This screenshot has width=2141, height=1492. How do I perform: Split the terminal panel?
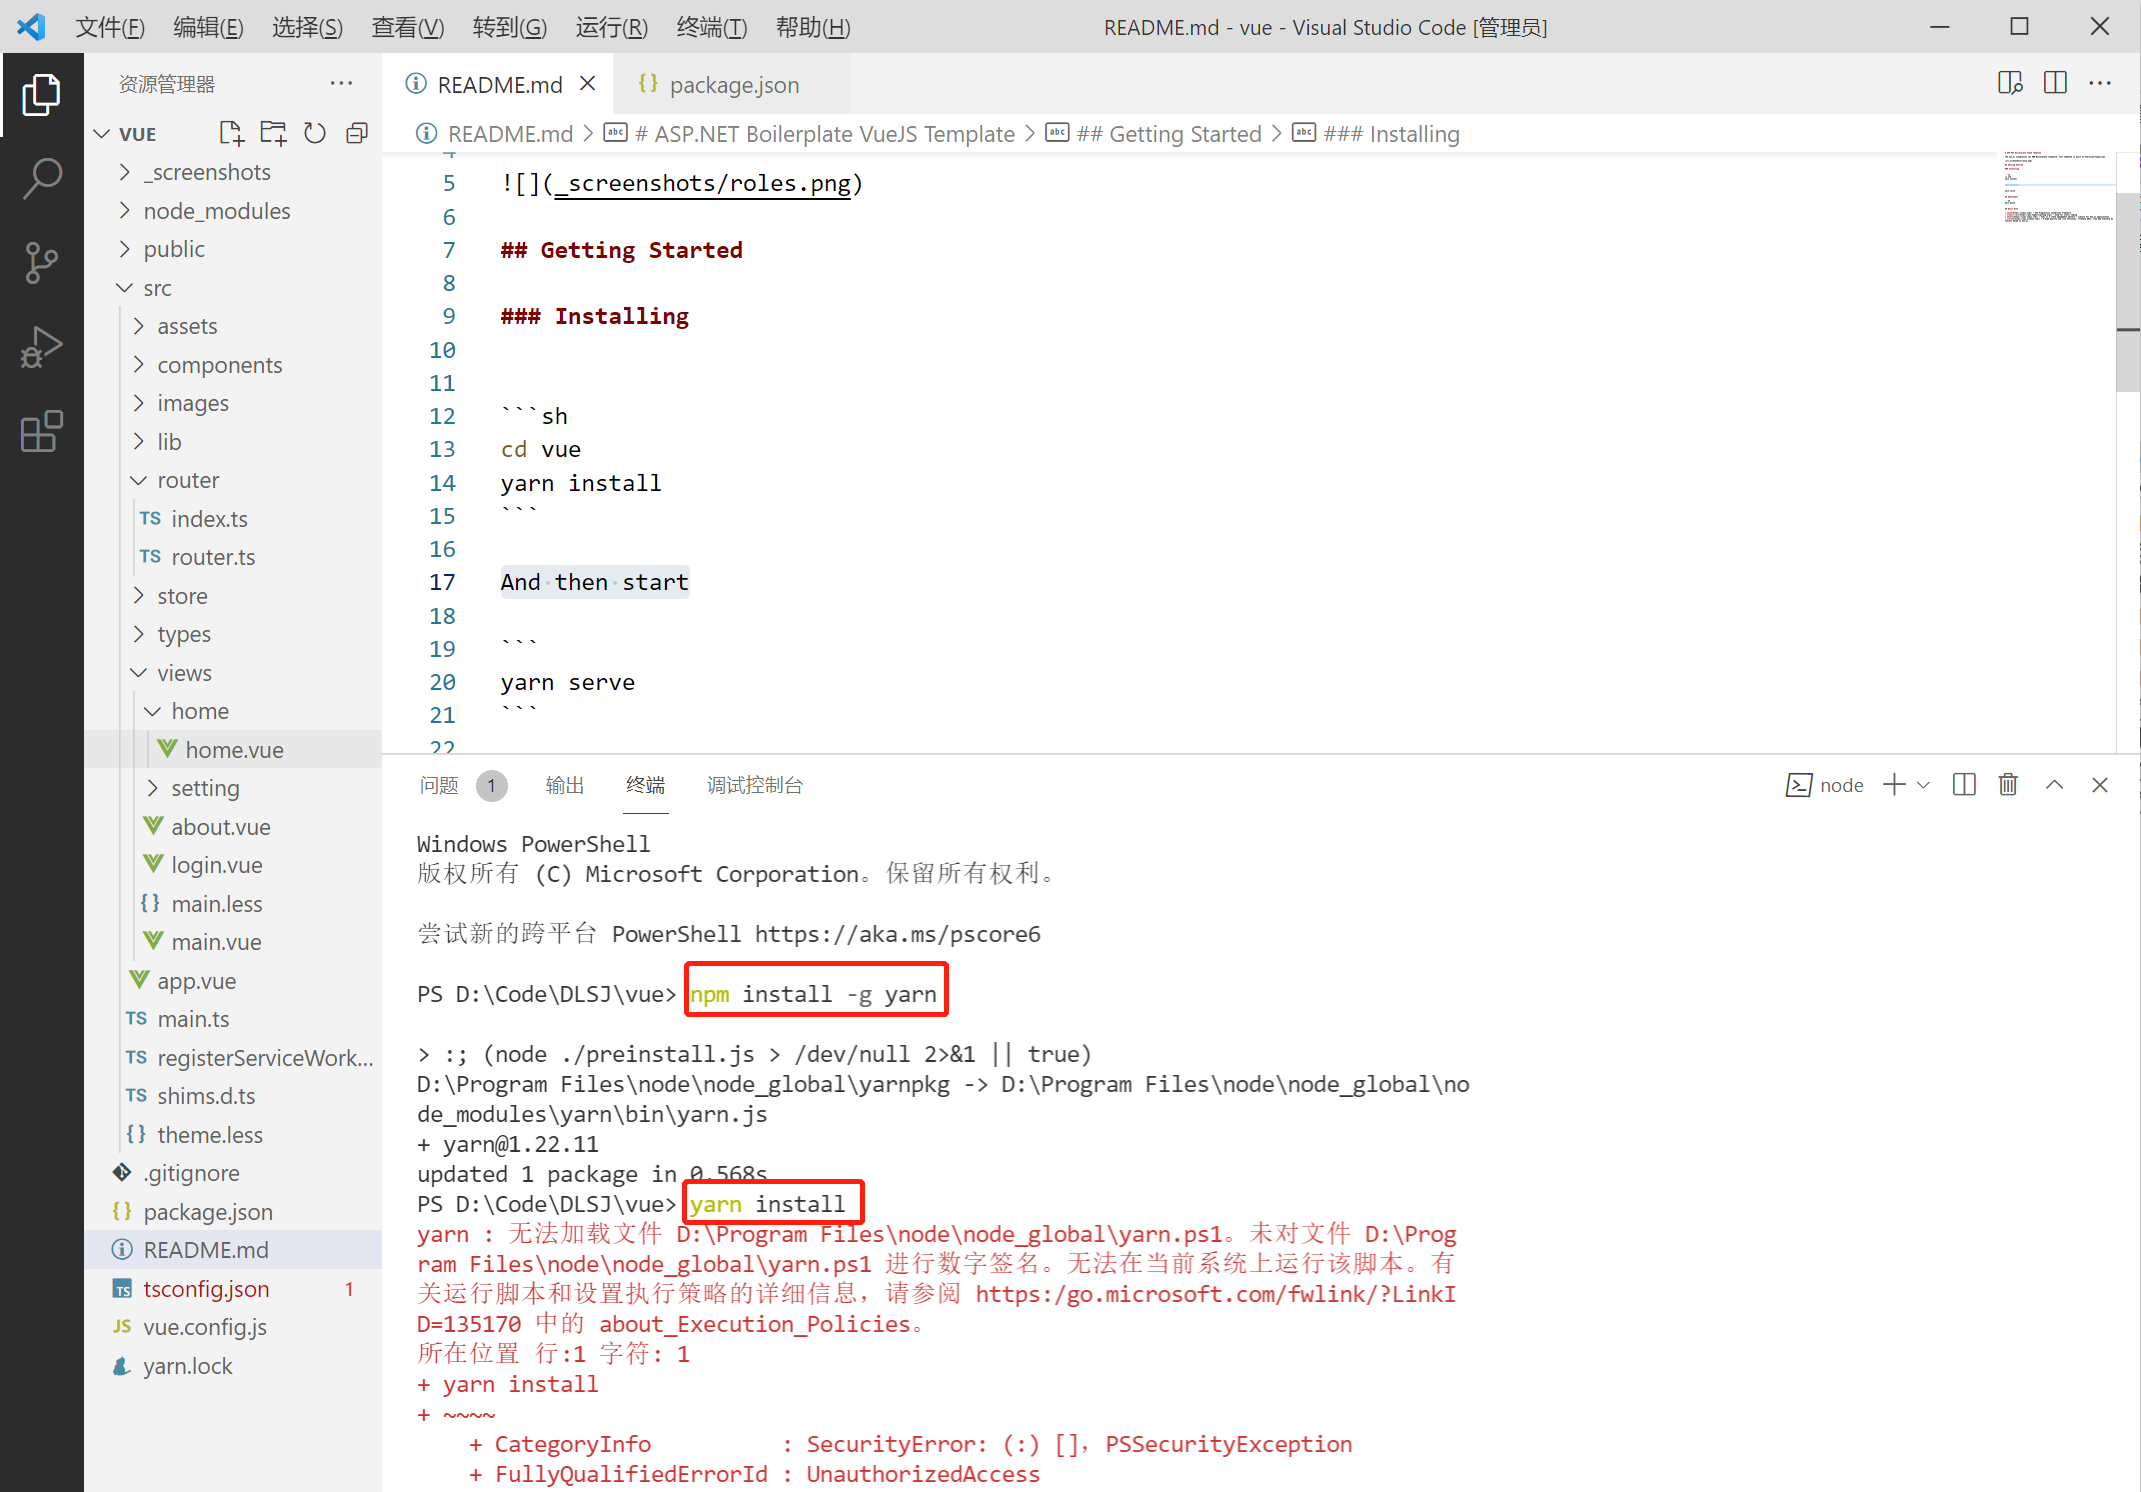click(x=1964, y=785)
